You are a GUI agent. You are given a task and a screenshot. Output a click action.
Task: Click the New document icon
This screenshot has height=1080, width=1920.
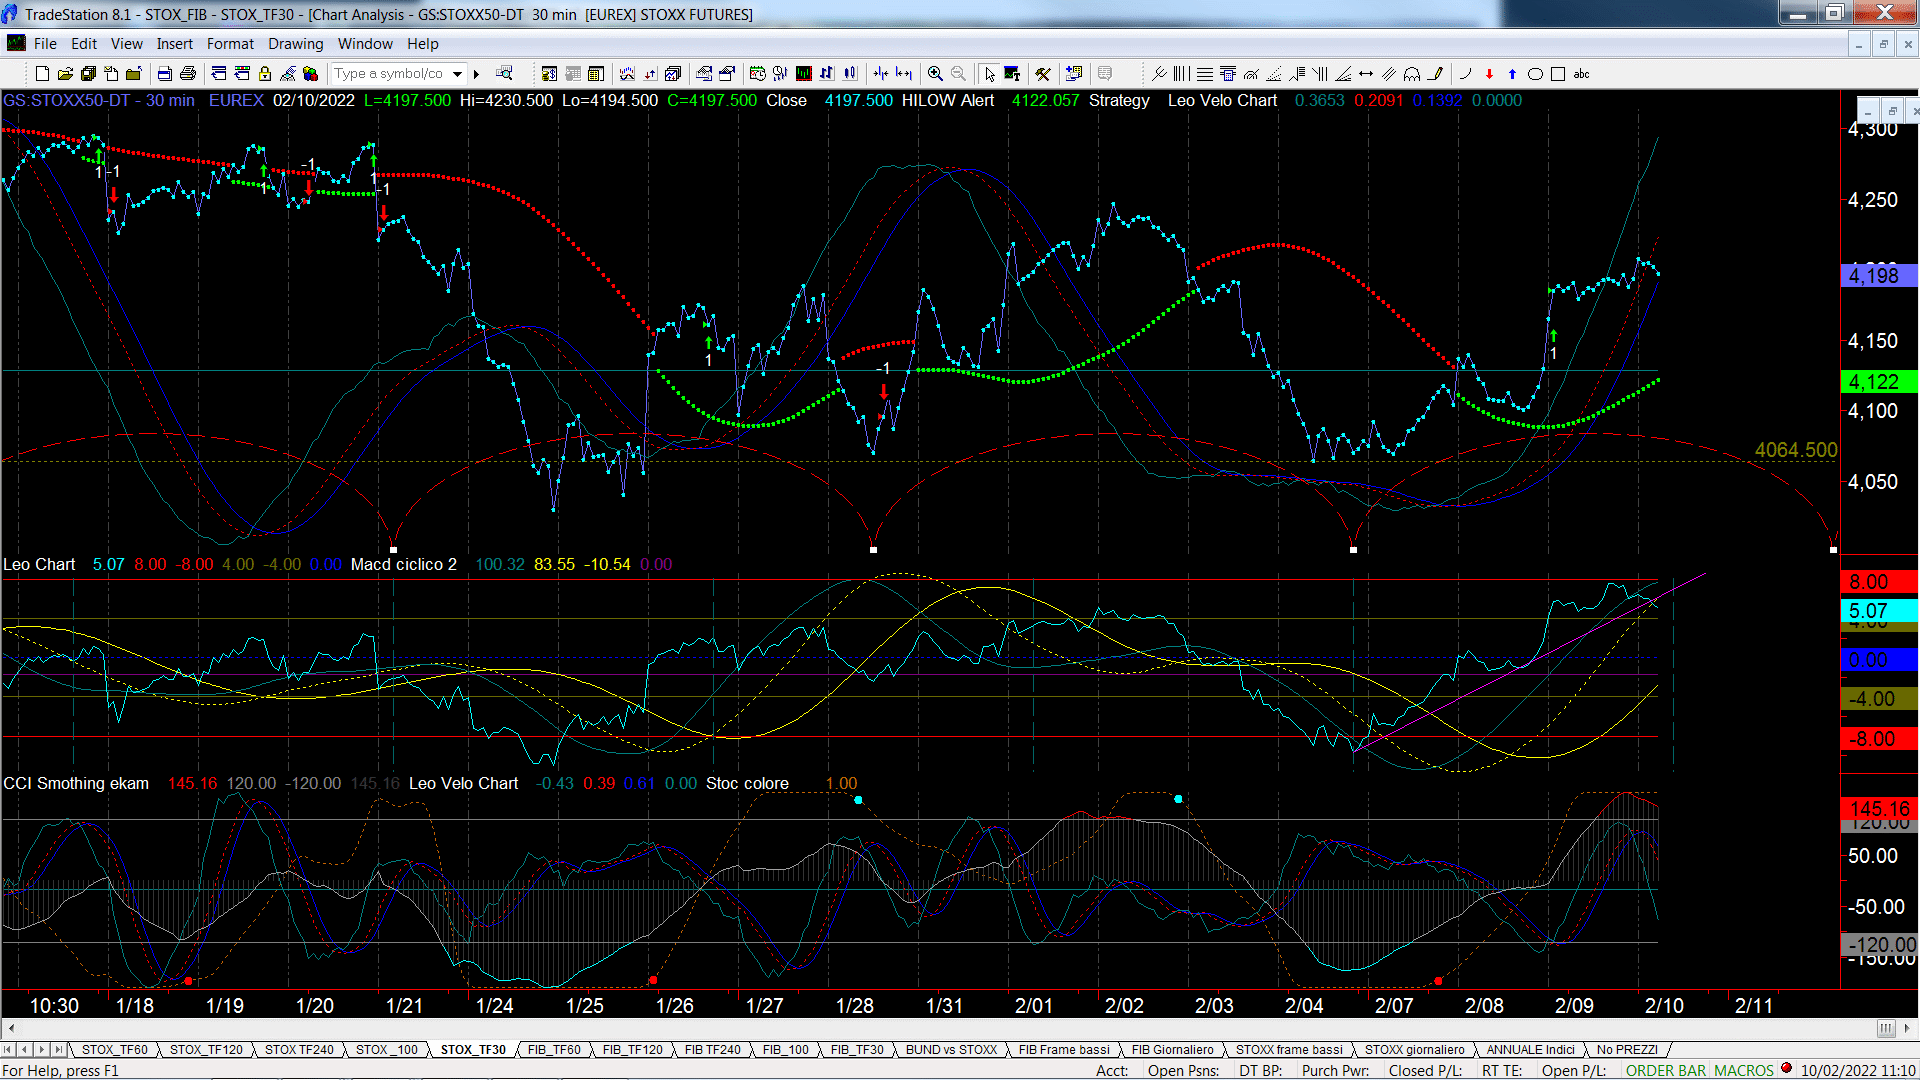click(42, 74)
